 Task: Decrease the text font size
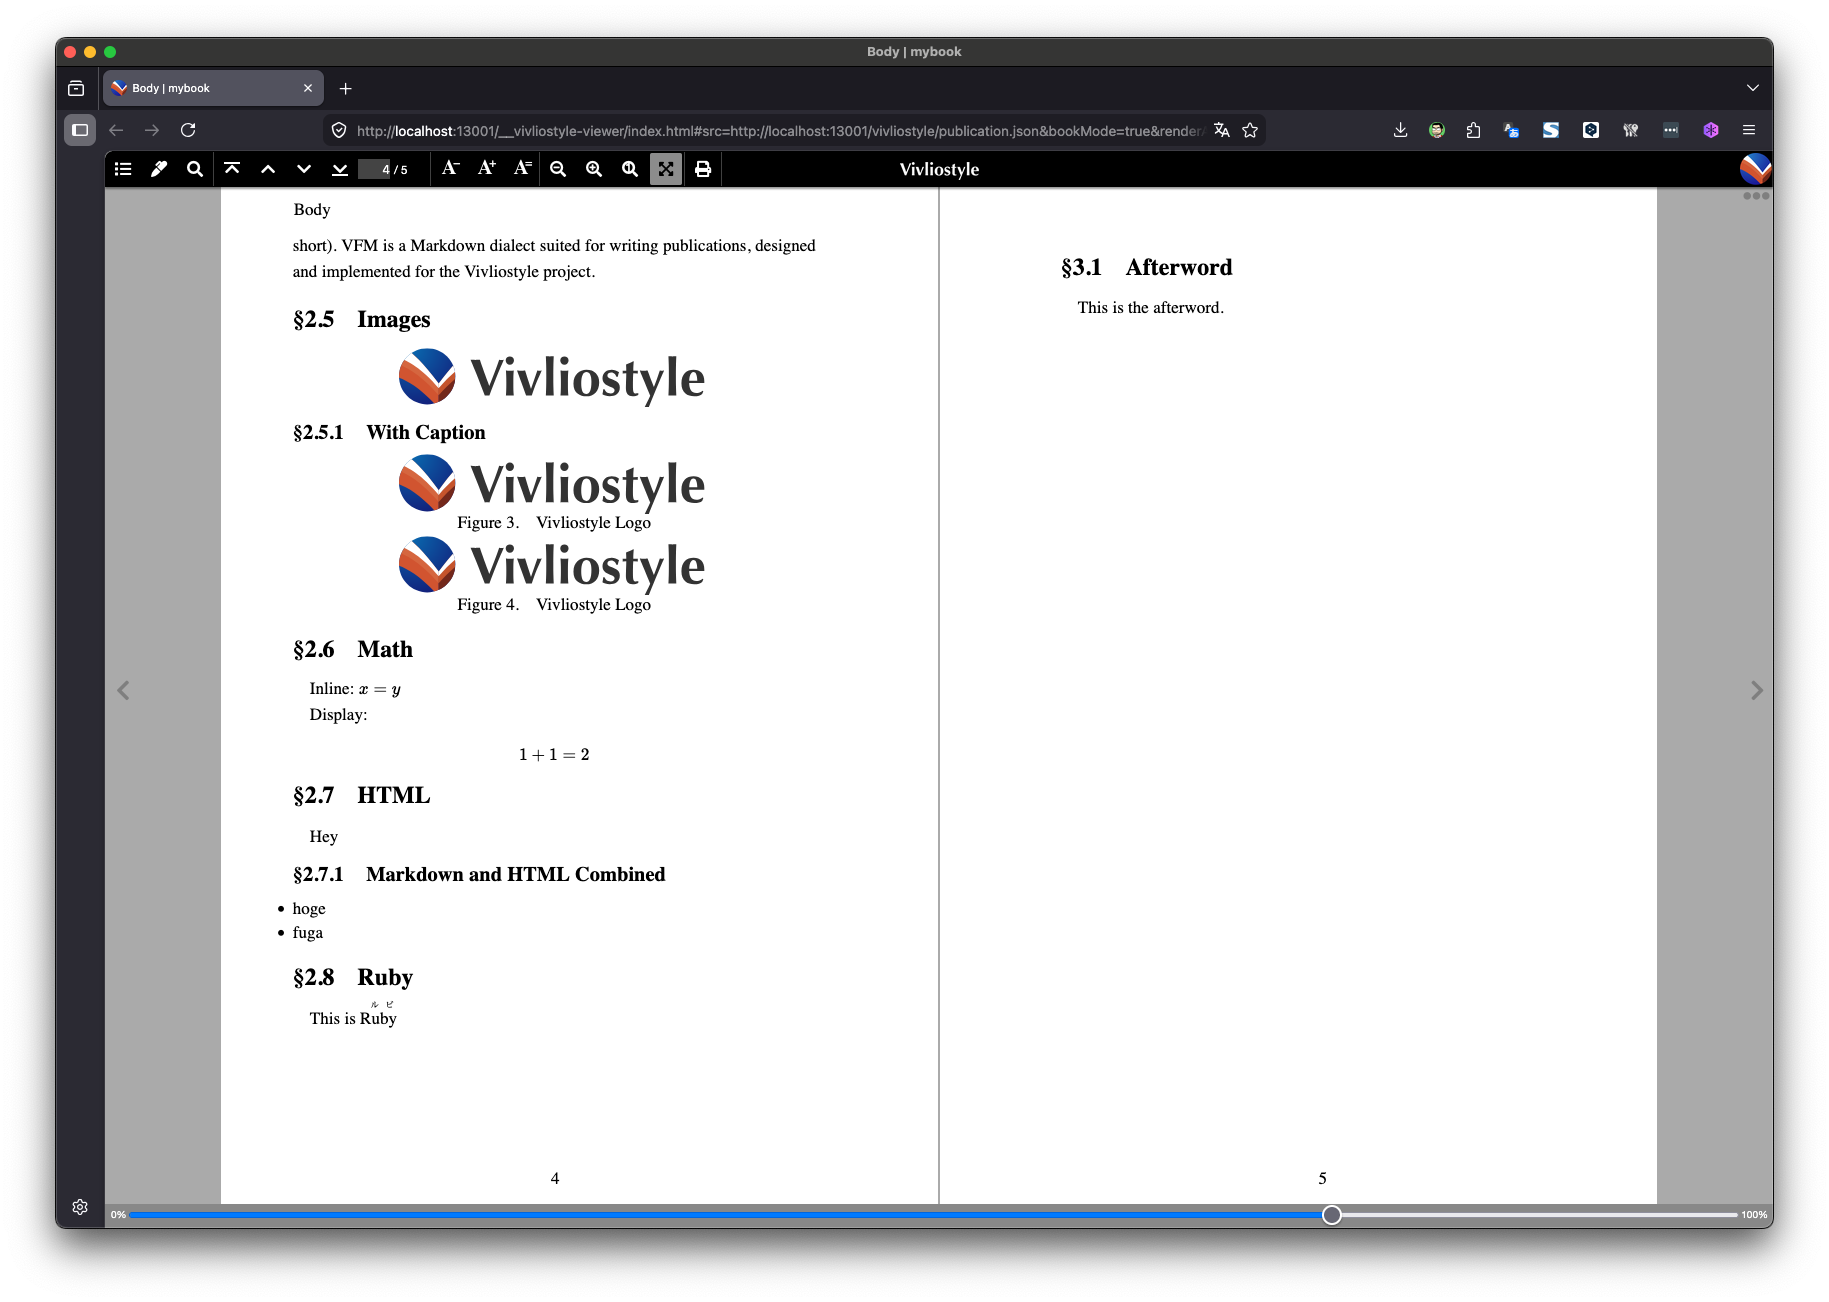450,169
